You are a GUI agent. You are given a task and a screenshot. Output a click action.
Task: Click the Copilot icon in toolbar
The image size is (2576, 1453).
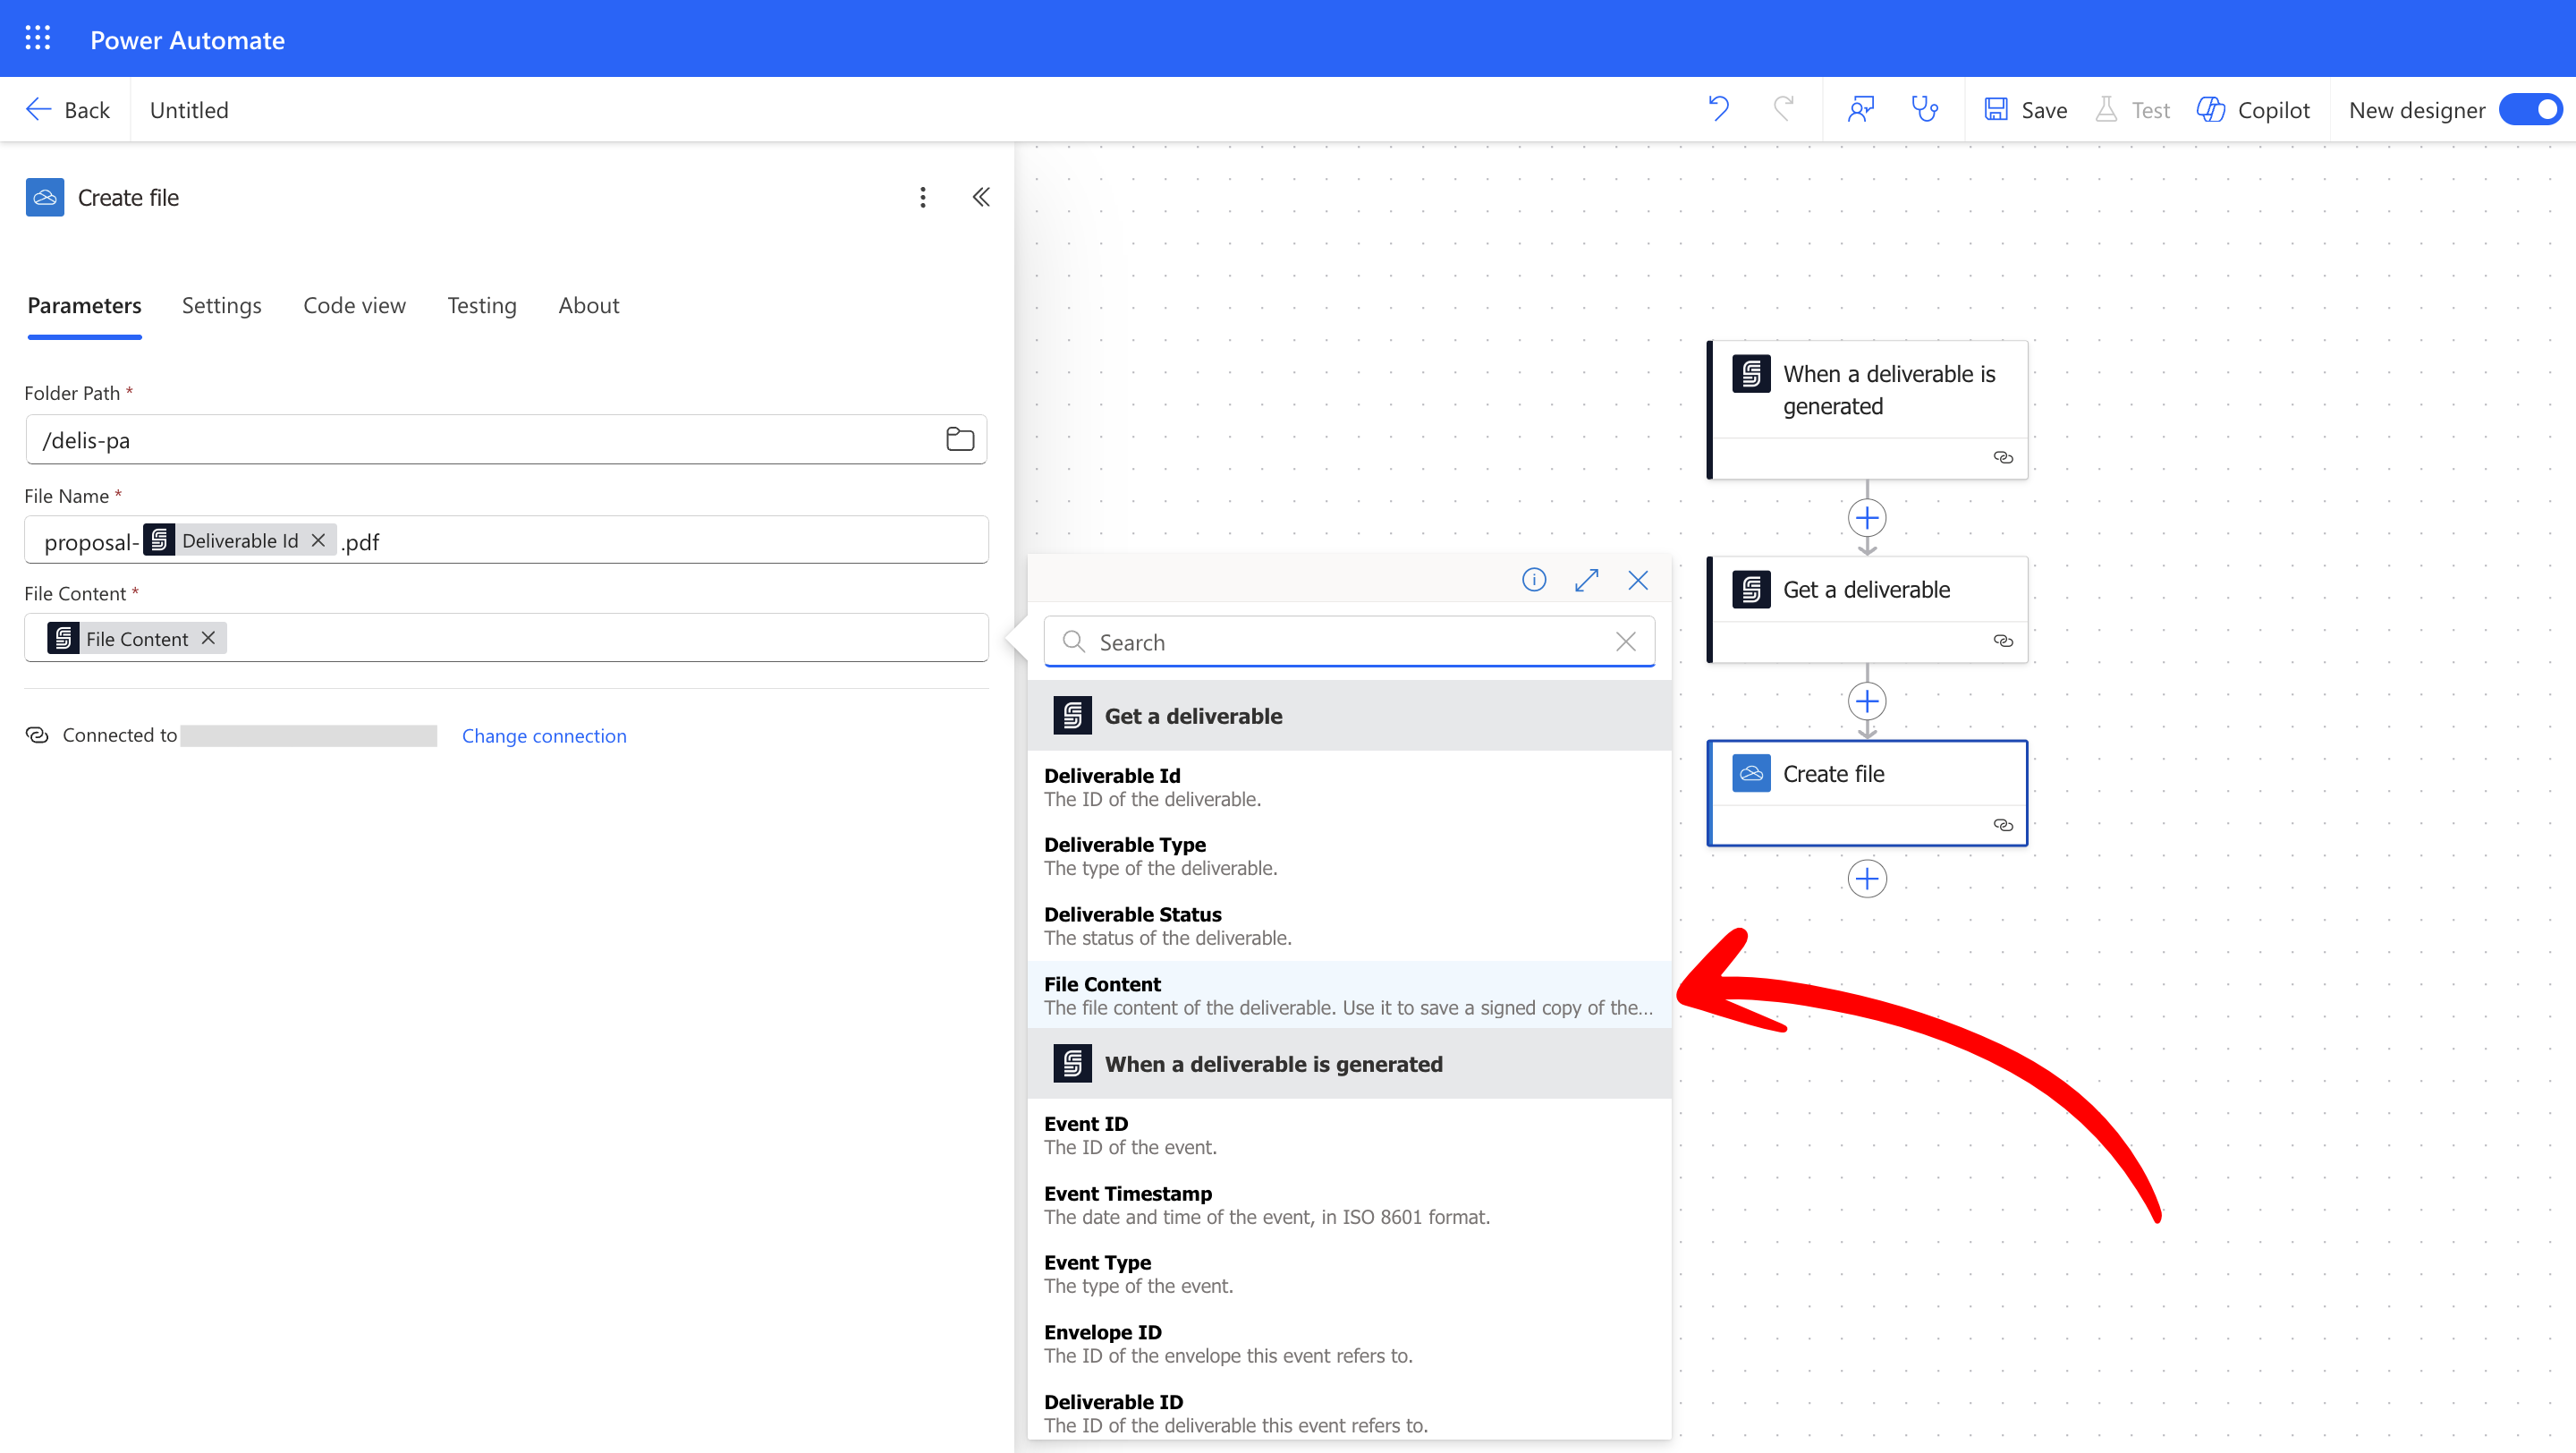coord(2210,109)
